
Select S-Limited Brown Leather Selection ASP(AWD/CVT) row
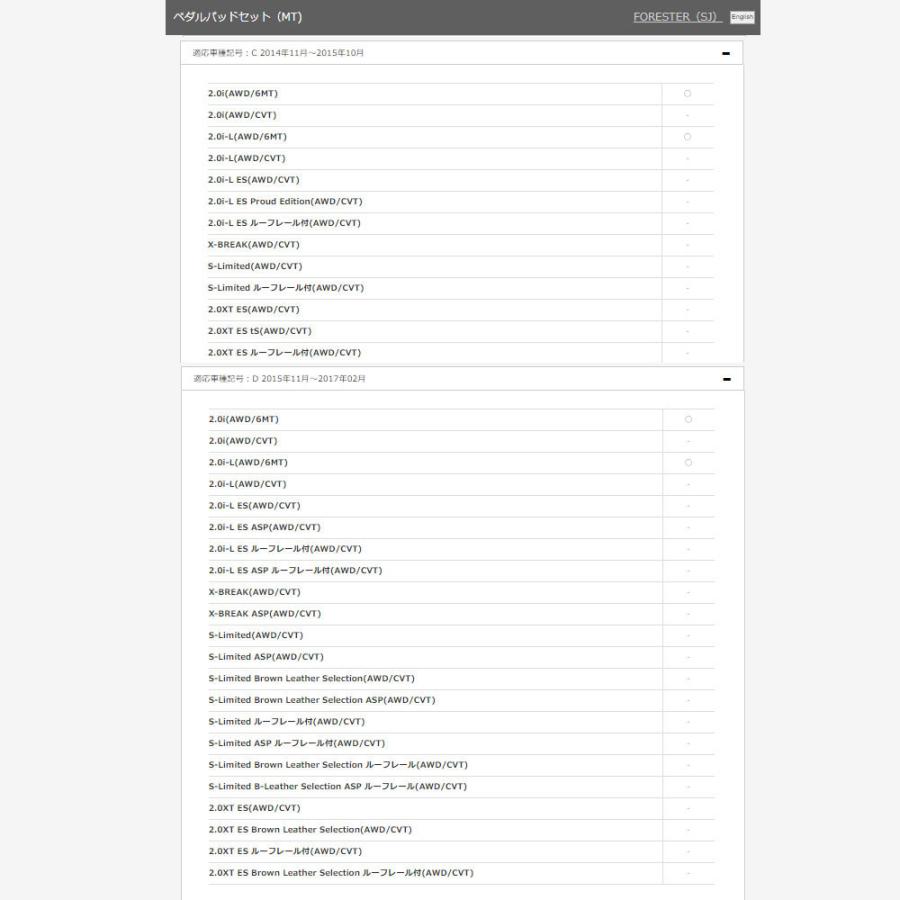click(x=322, y=700)
